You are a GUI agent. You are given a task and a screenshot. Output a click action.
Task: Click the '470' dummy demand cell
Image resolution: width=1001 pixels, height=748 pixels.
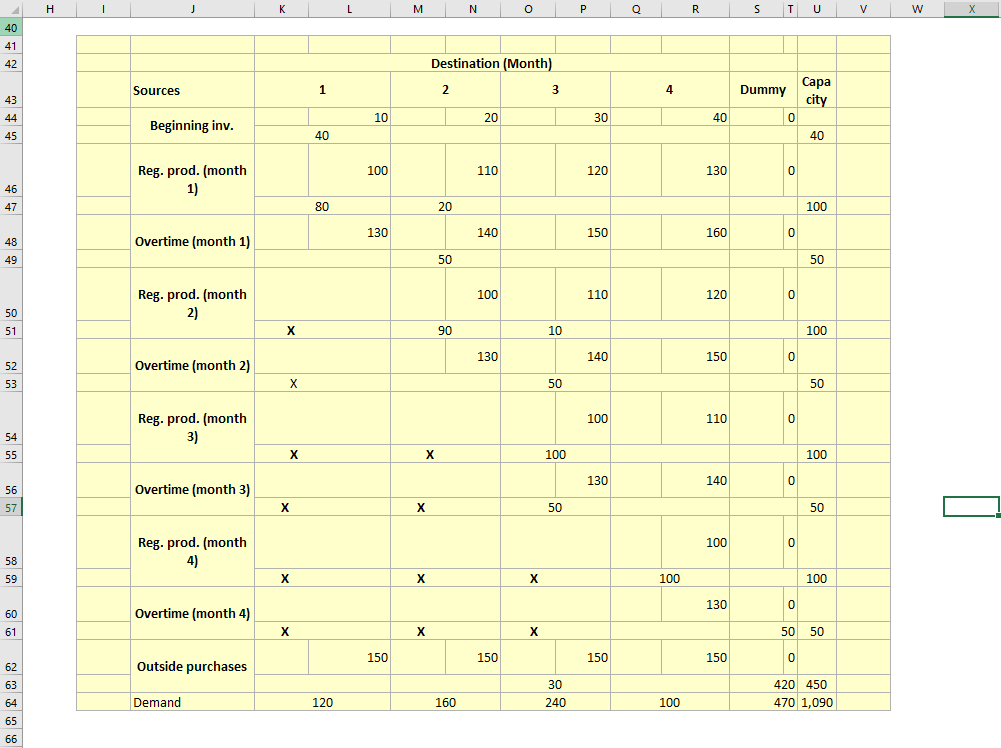[763, 702]
